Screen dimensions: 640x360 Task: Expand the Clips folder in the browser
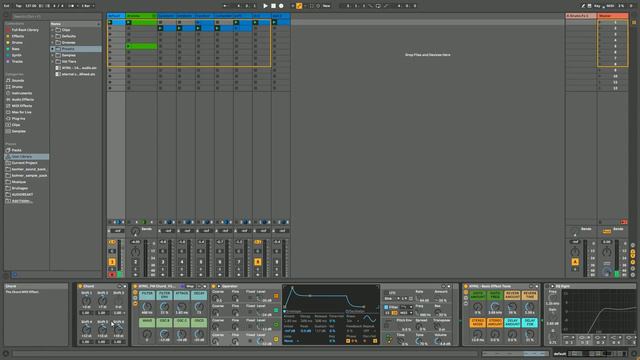click(53, 30)
